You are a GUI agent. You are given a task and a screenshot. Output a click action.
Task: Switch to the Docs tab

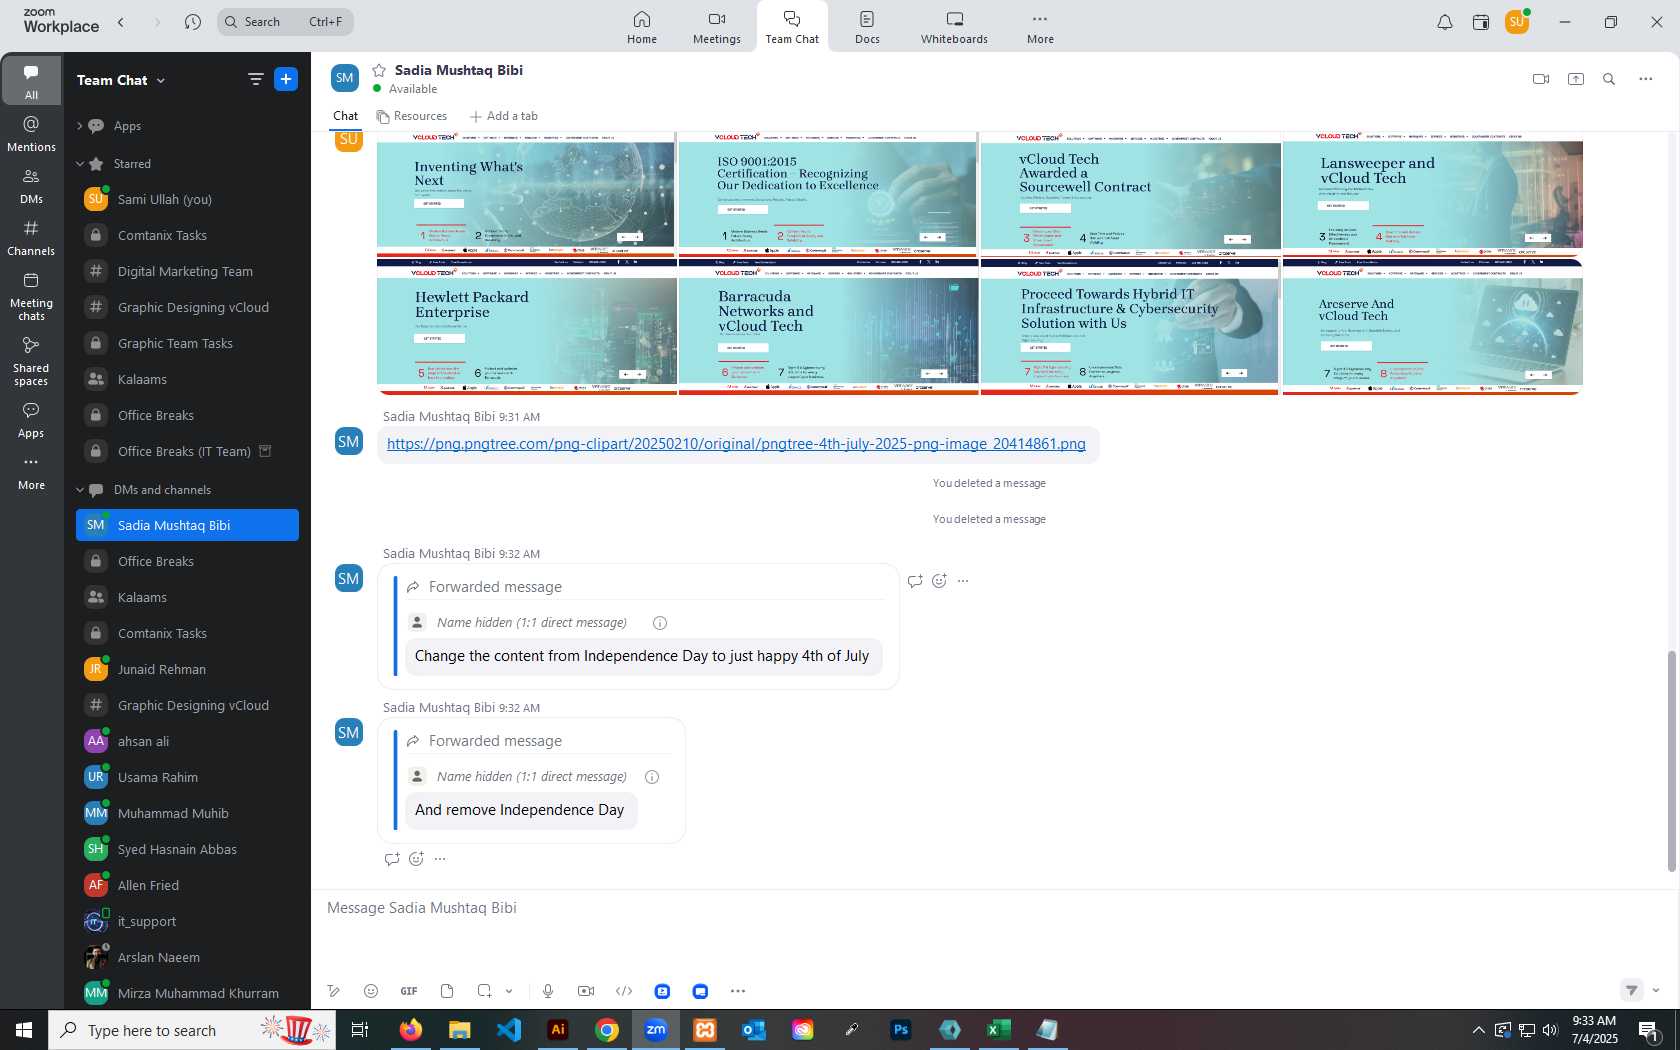click(867, 27)
